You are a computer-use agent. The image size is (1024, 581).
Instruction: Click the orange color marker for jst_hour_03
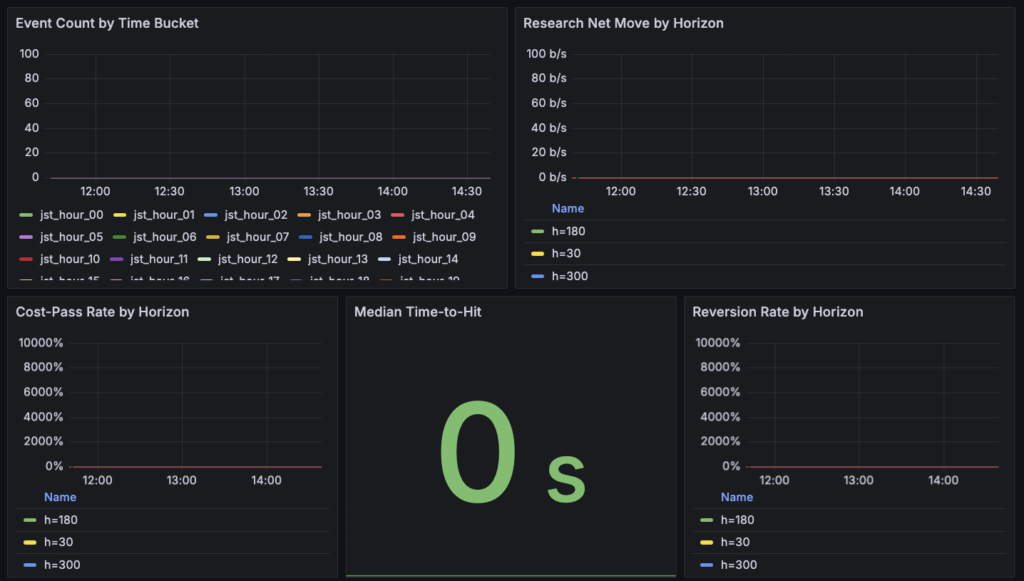pyautogui.click(x=305, y=215)
